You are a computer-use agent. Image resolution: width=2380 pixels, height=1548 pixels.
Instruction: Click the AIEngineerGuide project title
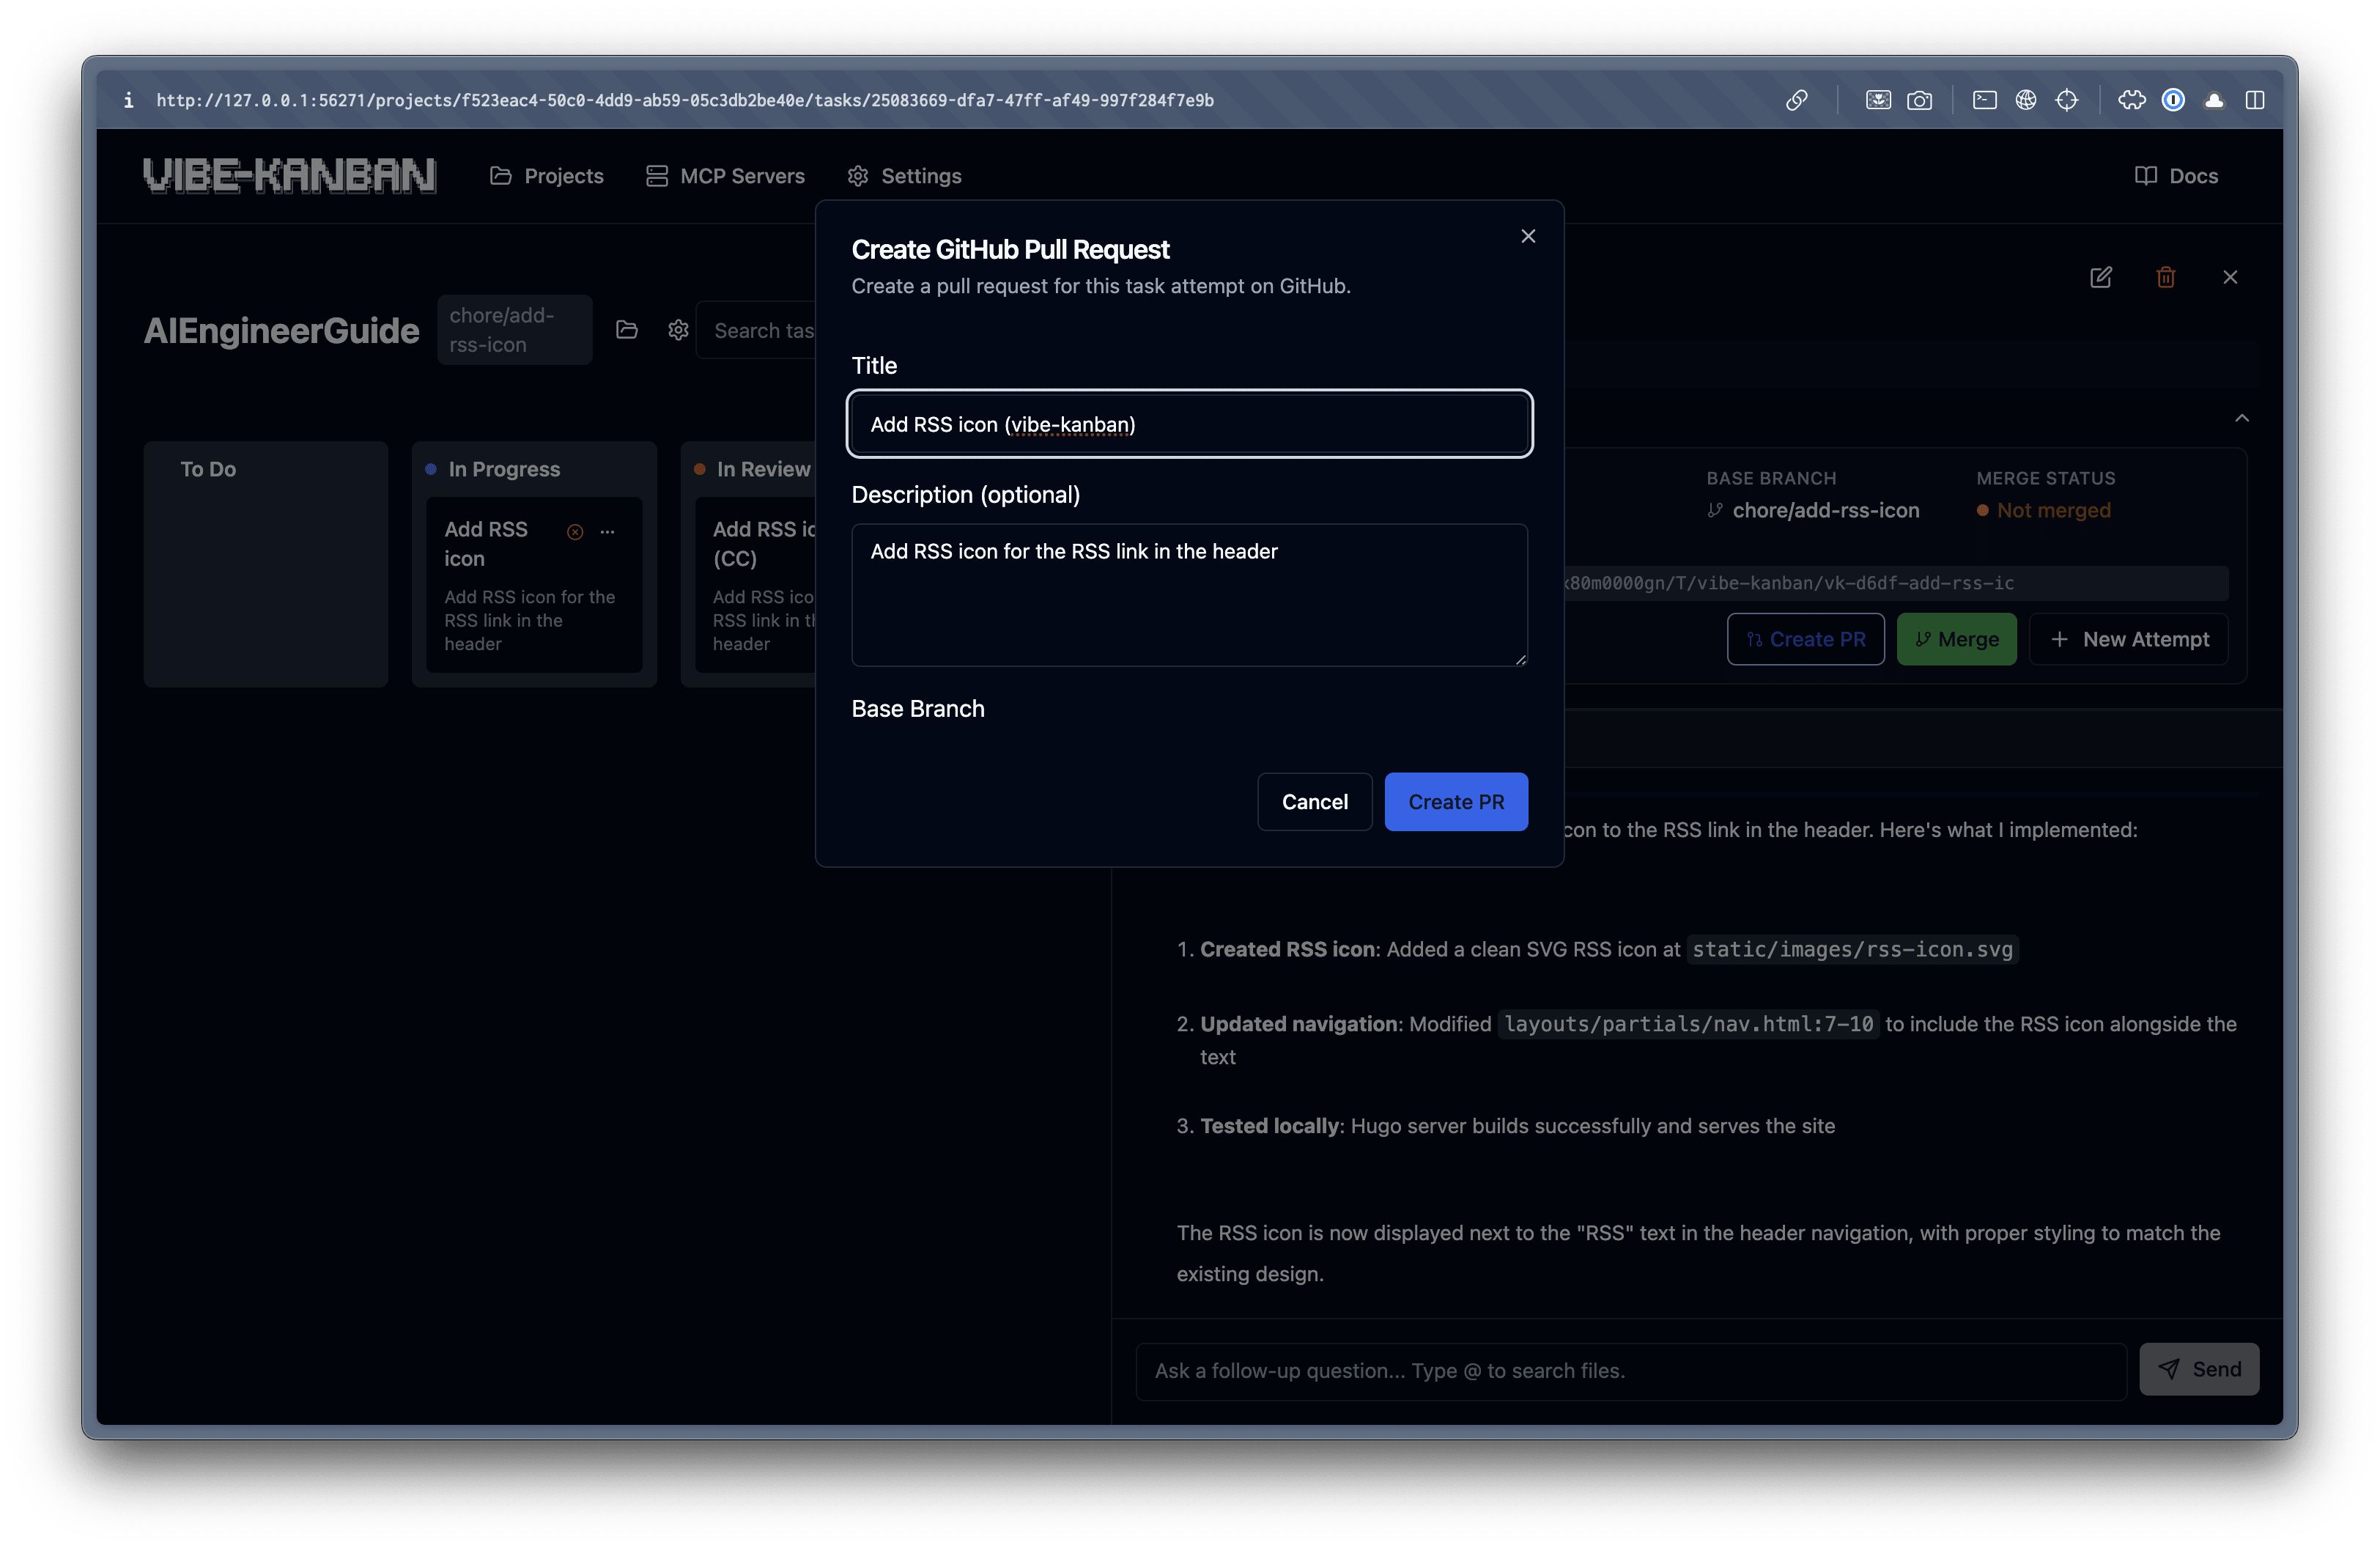281,331
